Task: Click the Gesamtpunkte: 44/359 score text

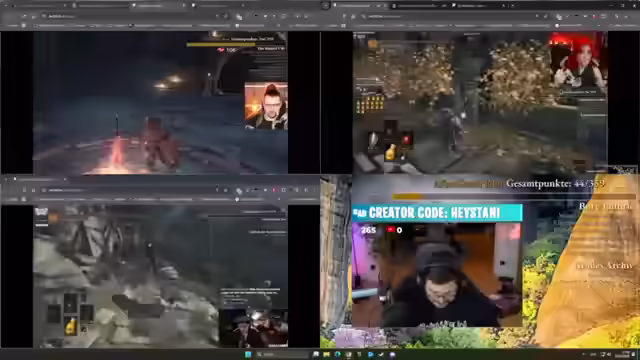Action: click(x=556, y=184)
